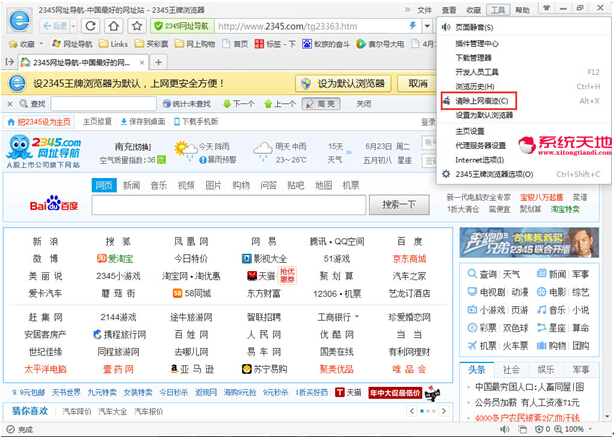This screenshot has height=439, width=614.
Task: Close the 2345网址导航 tab
Action: click(142, 62)
